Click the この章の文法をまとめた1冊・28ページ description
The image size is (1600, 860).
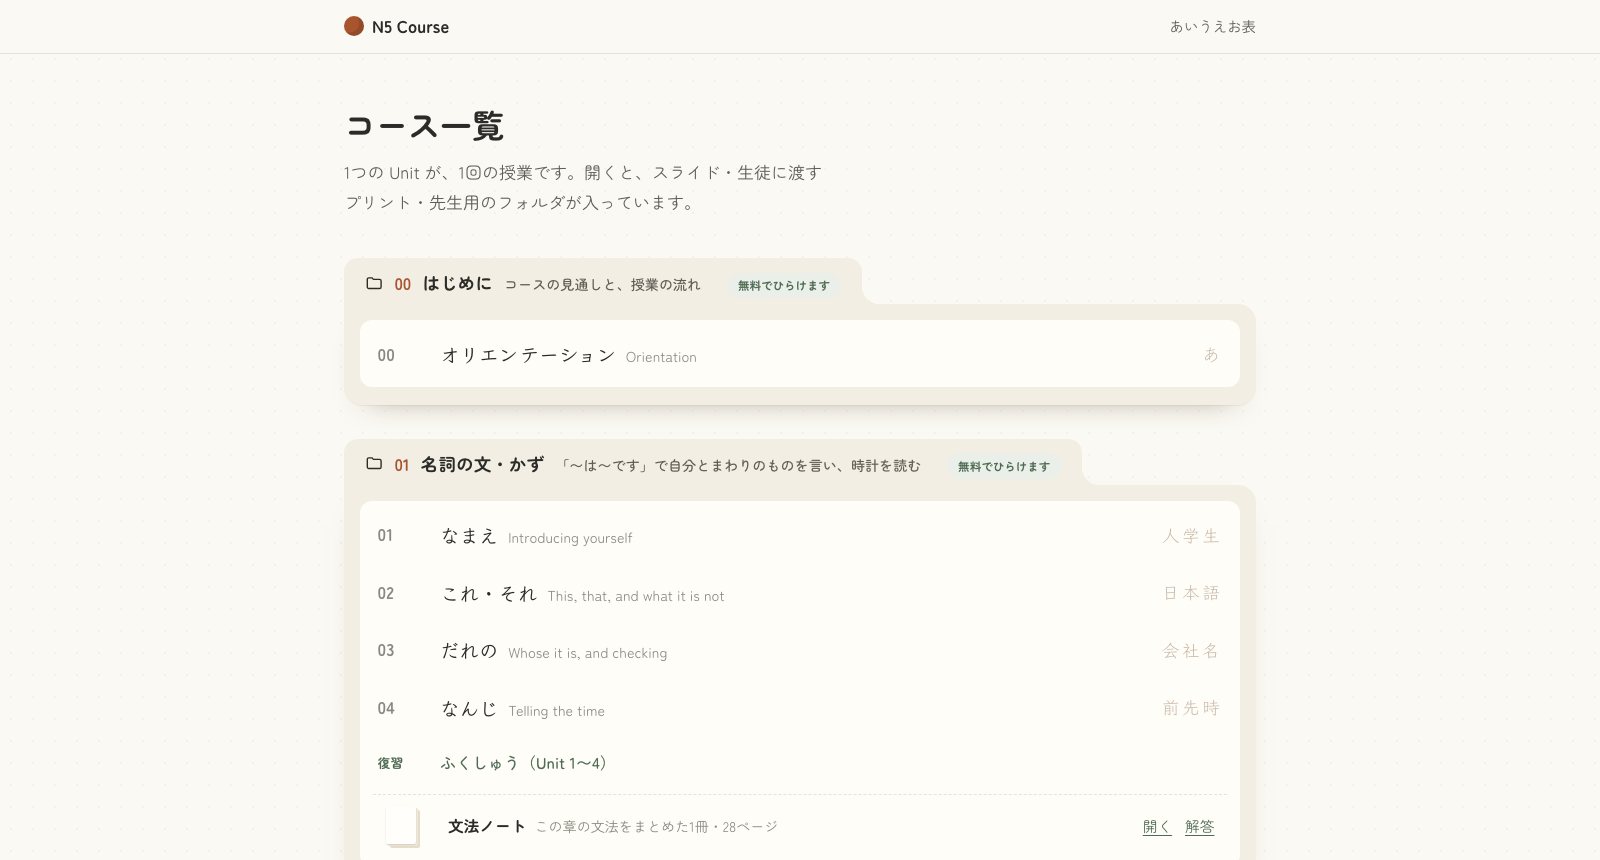tap(656, 827)
